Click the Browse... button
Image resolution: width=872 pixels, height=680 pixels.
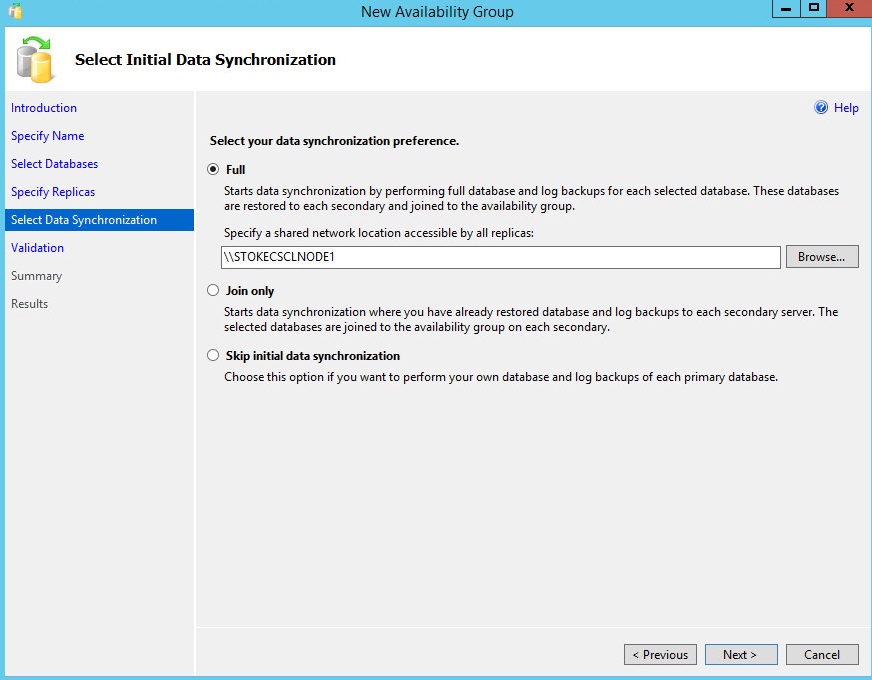(822, 257)
